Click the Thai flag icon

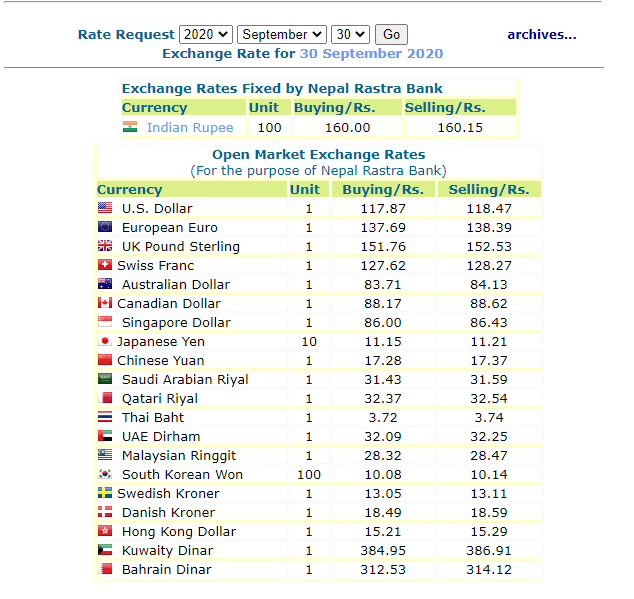[105, 417]
